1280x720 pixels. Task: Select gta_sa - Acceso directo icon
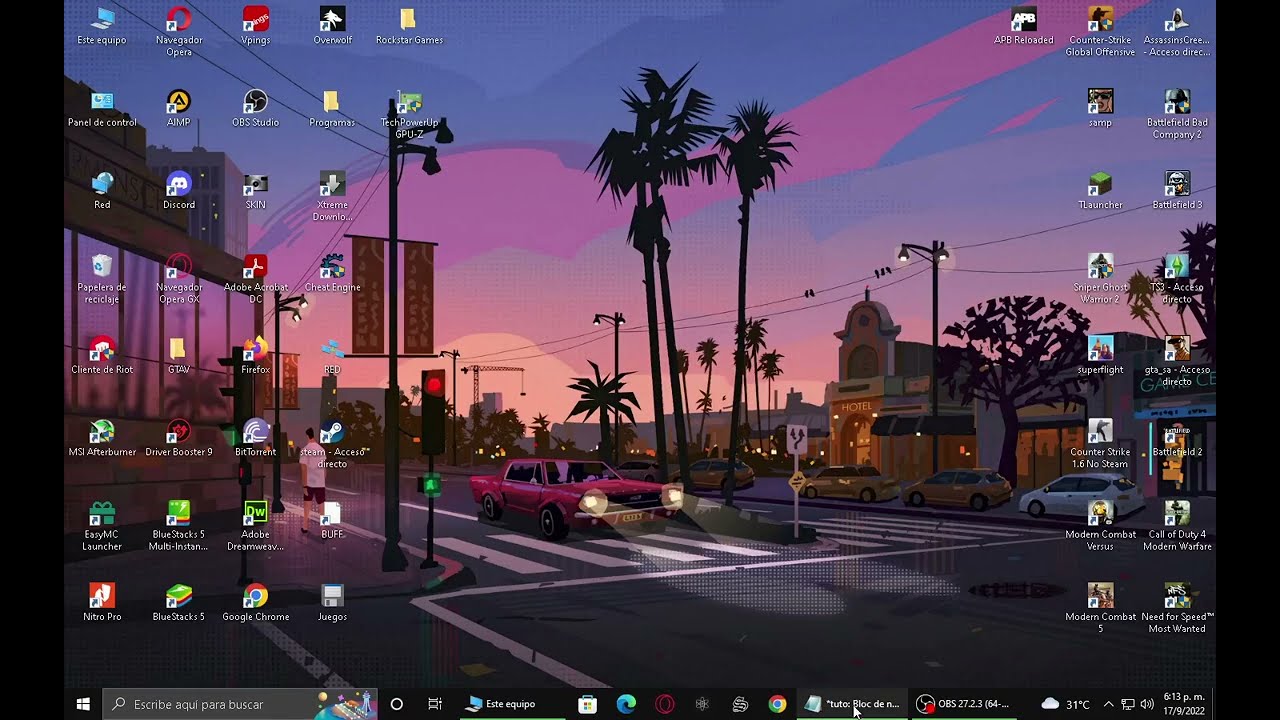1177,361
